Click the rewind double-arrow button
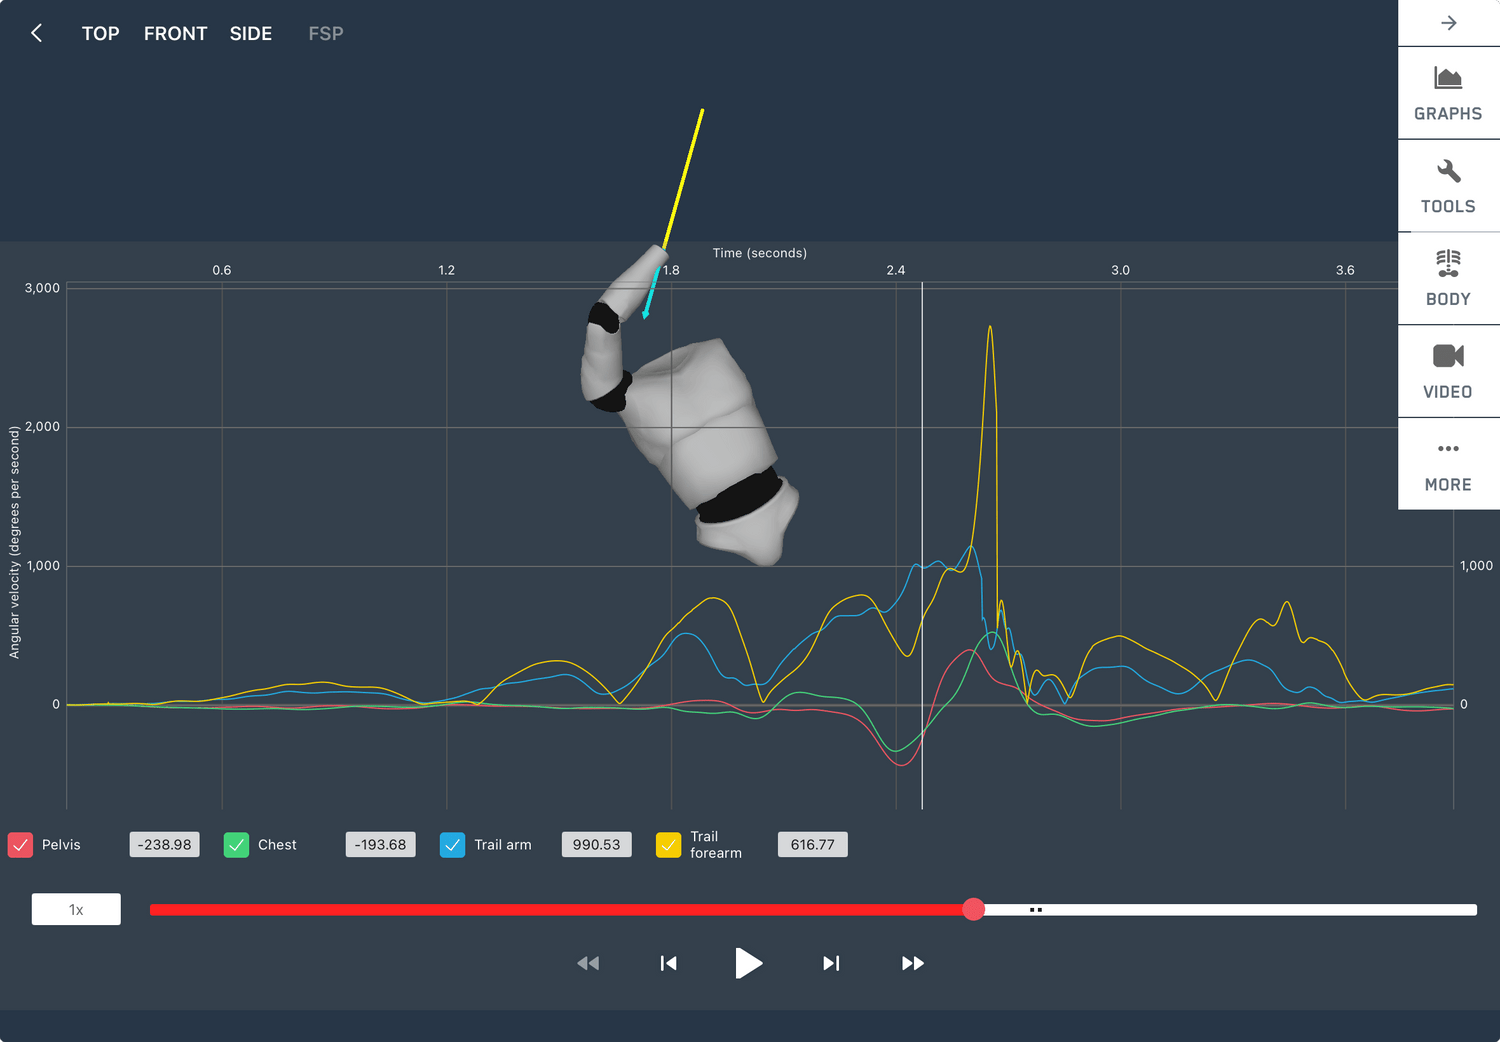Viewport: 1500px width, 1042px height. (588, 963)
